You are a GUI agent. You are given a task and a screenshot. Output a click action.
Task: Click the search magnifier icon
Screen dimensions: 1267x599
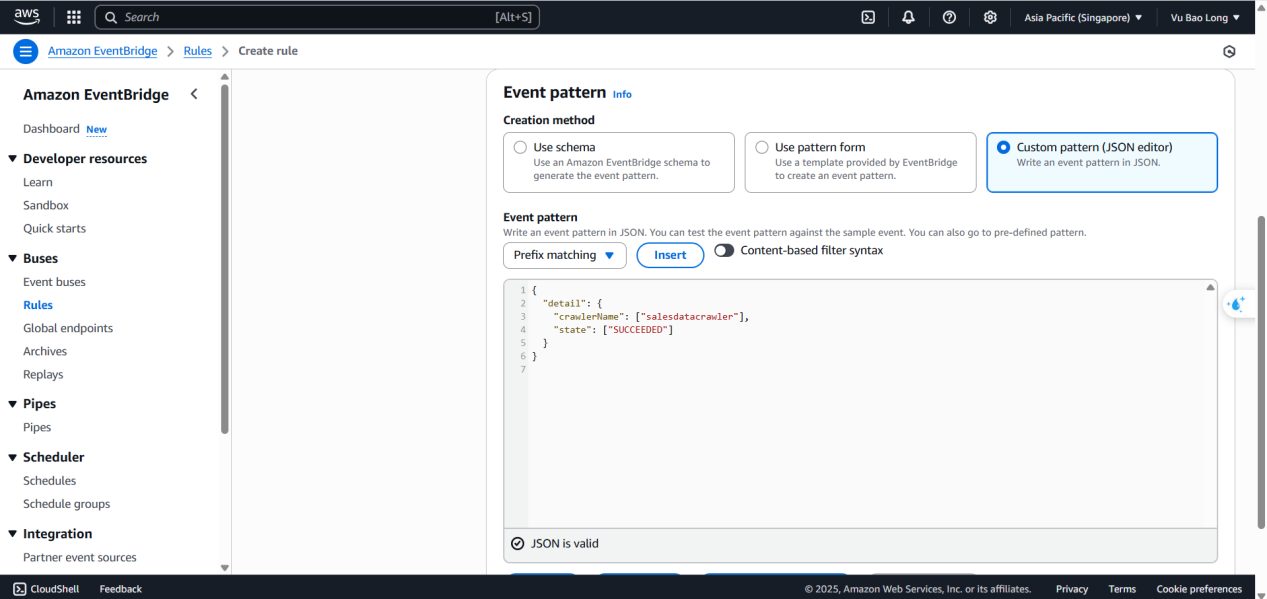(x=111, y=17)
